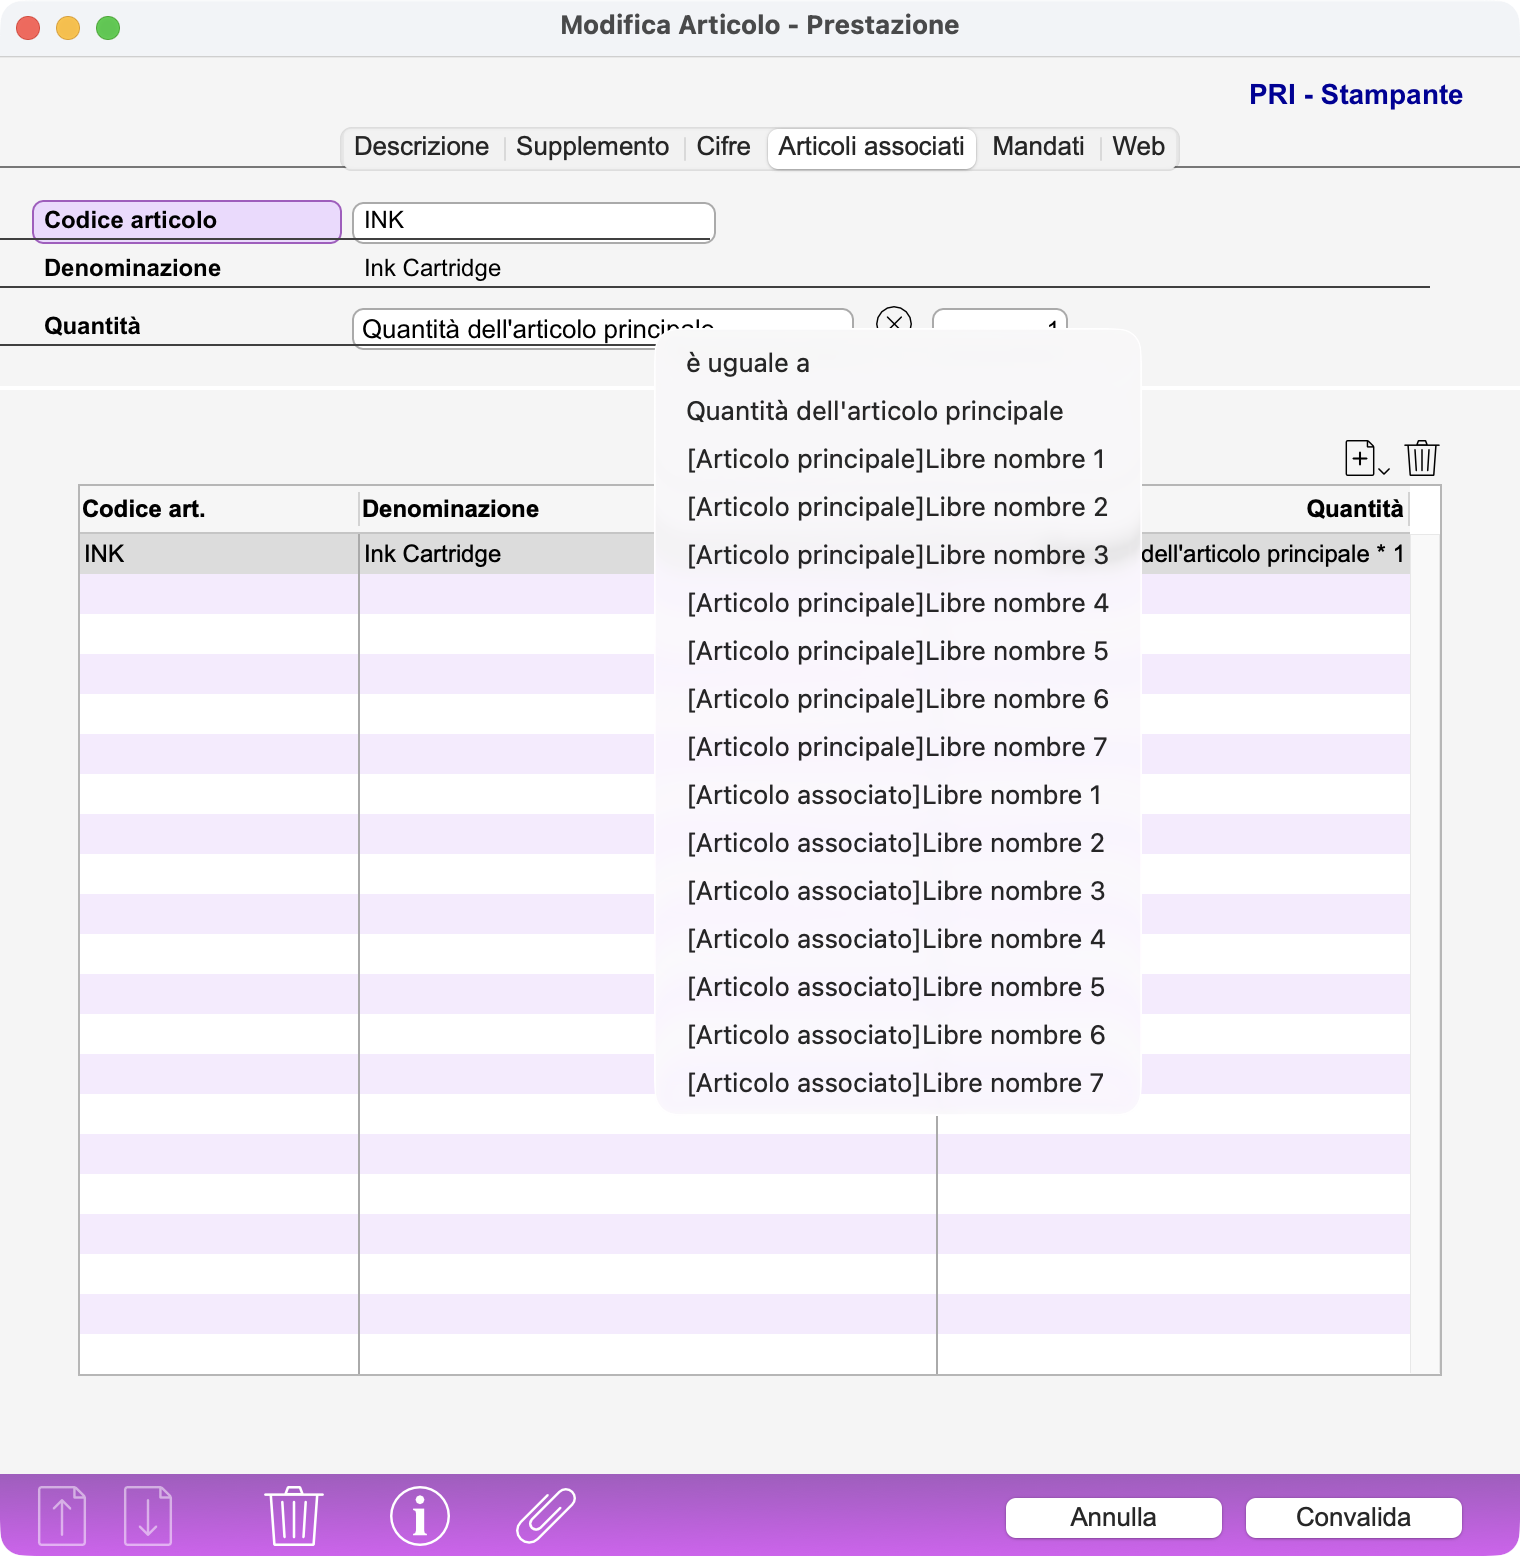Click the move up arrow icon
Viewport: 1520px width, 1556px height.
coord(62,1516)
